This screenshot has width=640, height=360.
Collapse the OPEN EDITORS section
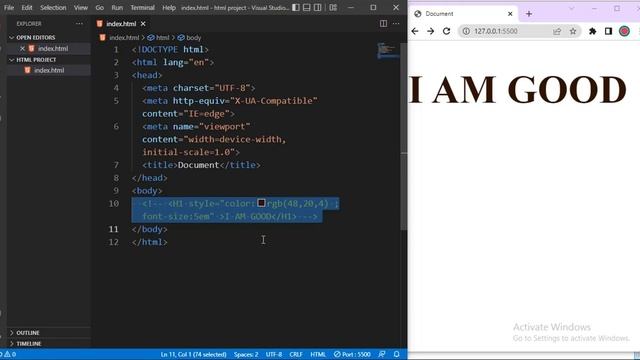pos(36,37)
